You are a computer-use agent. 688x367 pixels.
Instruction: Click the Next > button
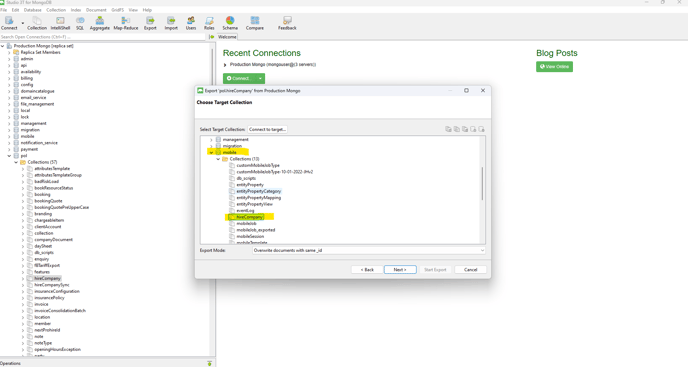click(400, 270)
